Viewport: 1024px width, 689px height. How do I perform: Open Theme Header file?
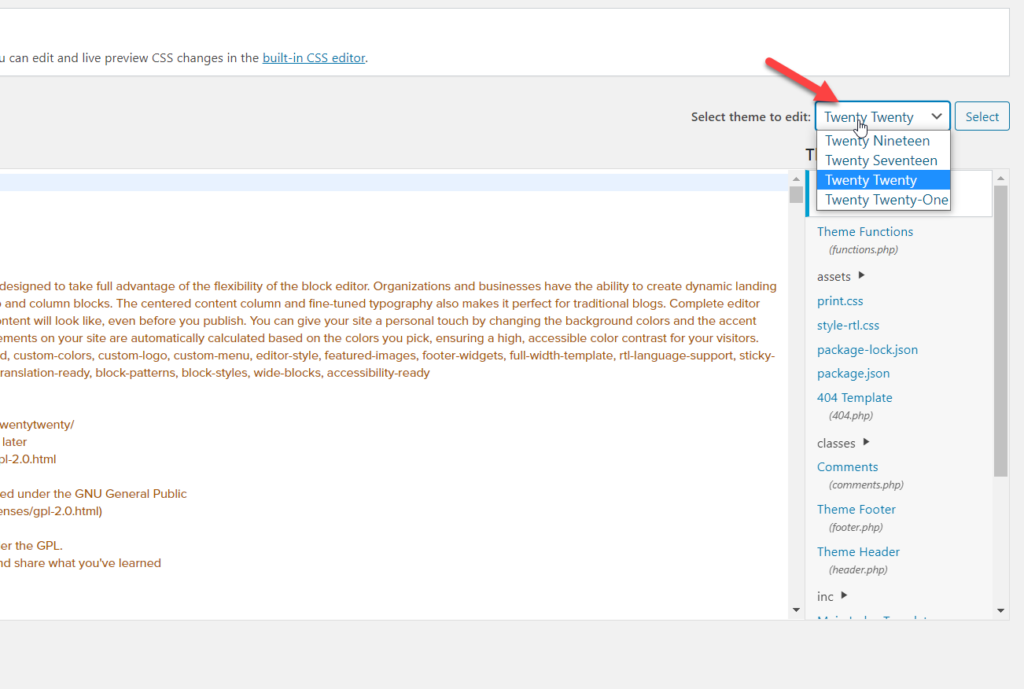coord(858,551)
